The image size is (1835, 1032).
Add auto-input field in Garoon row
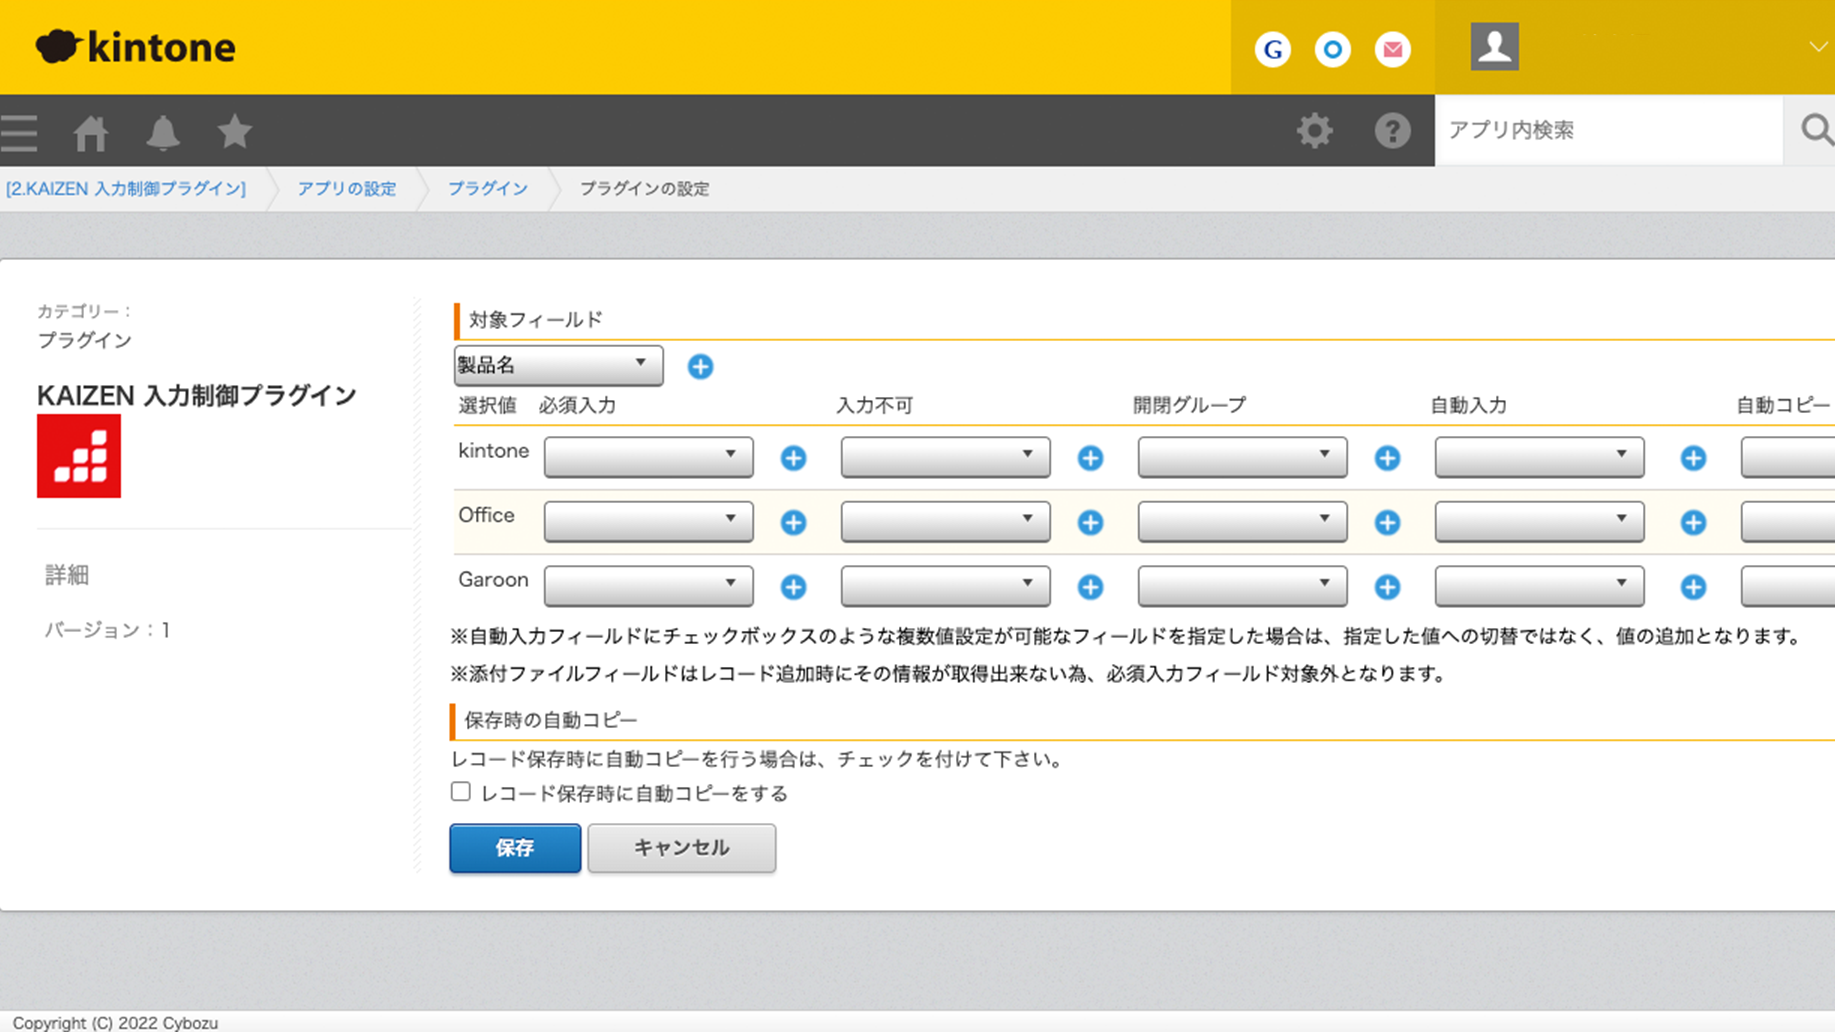coord(1693,587)
